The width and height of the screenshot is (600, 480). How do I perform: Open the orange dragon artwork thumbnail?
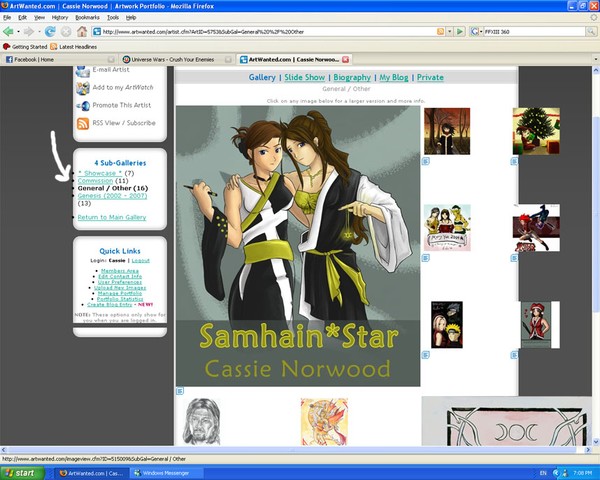click(x=324, y=421)
